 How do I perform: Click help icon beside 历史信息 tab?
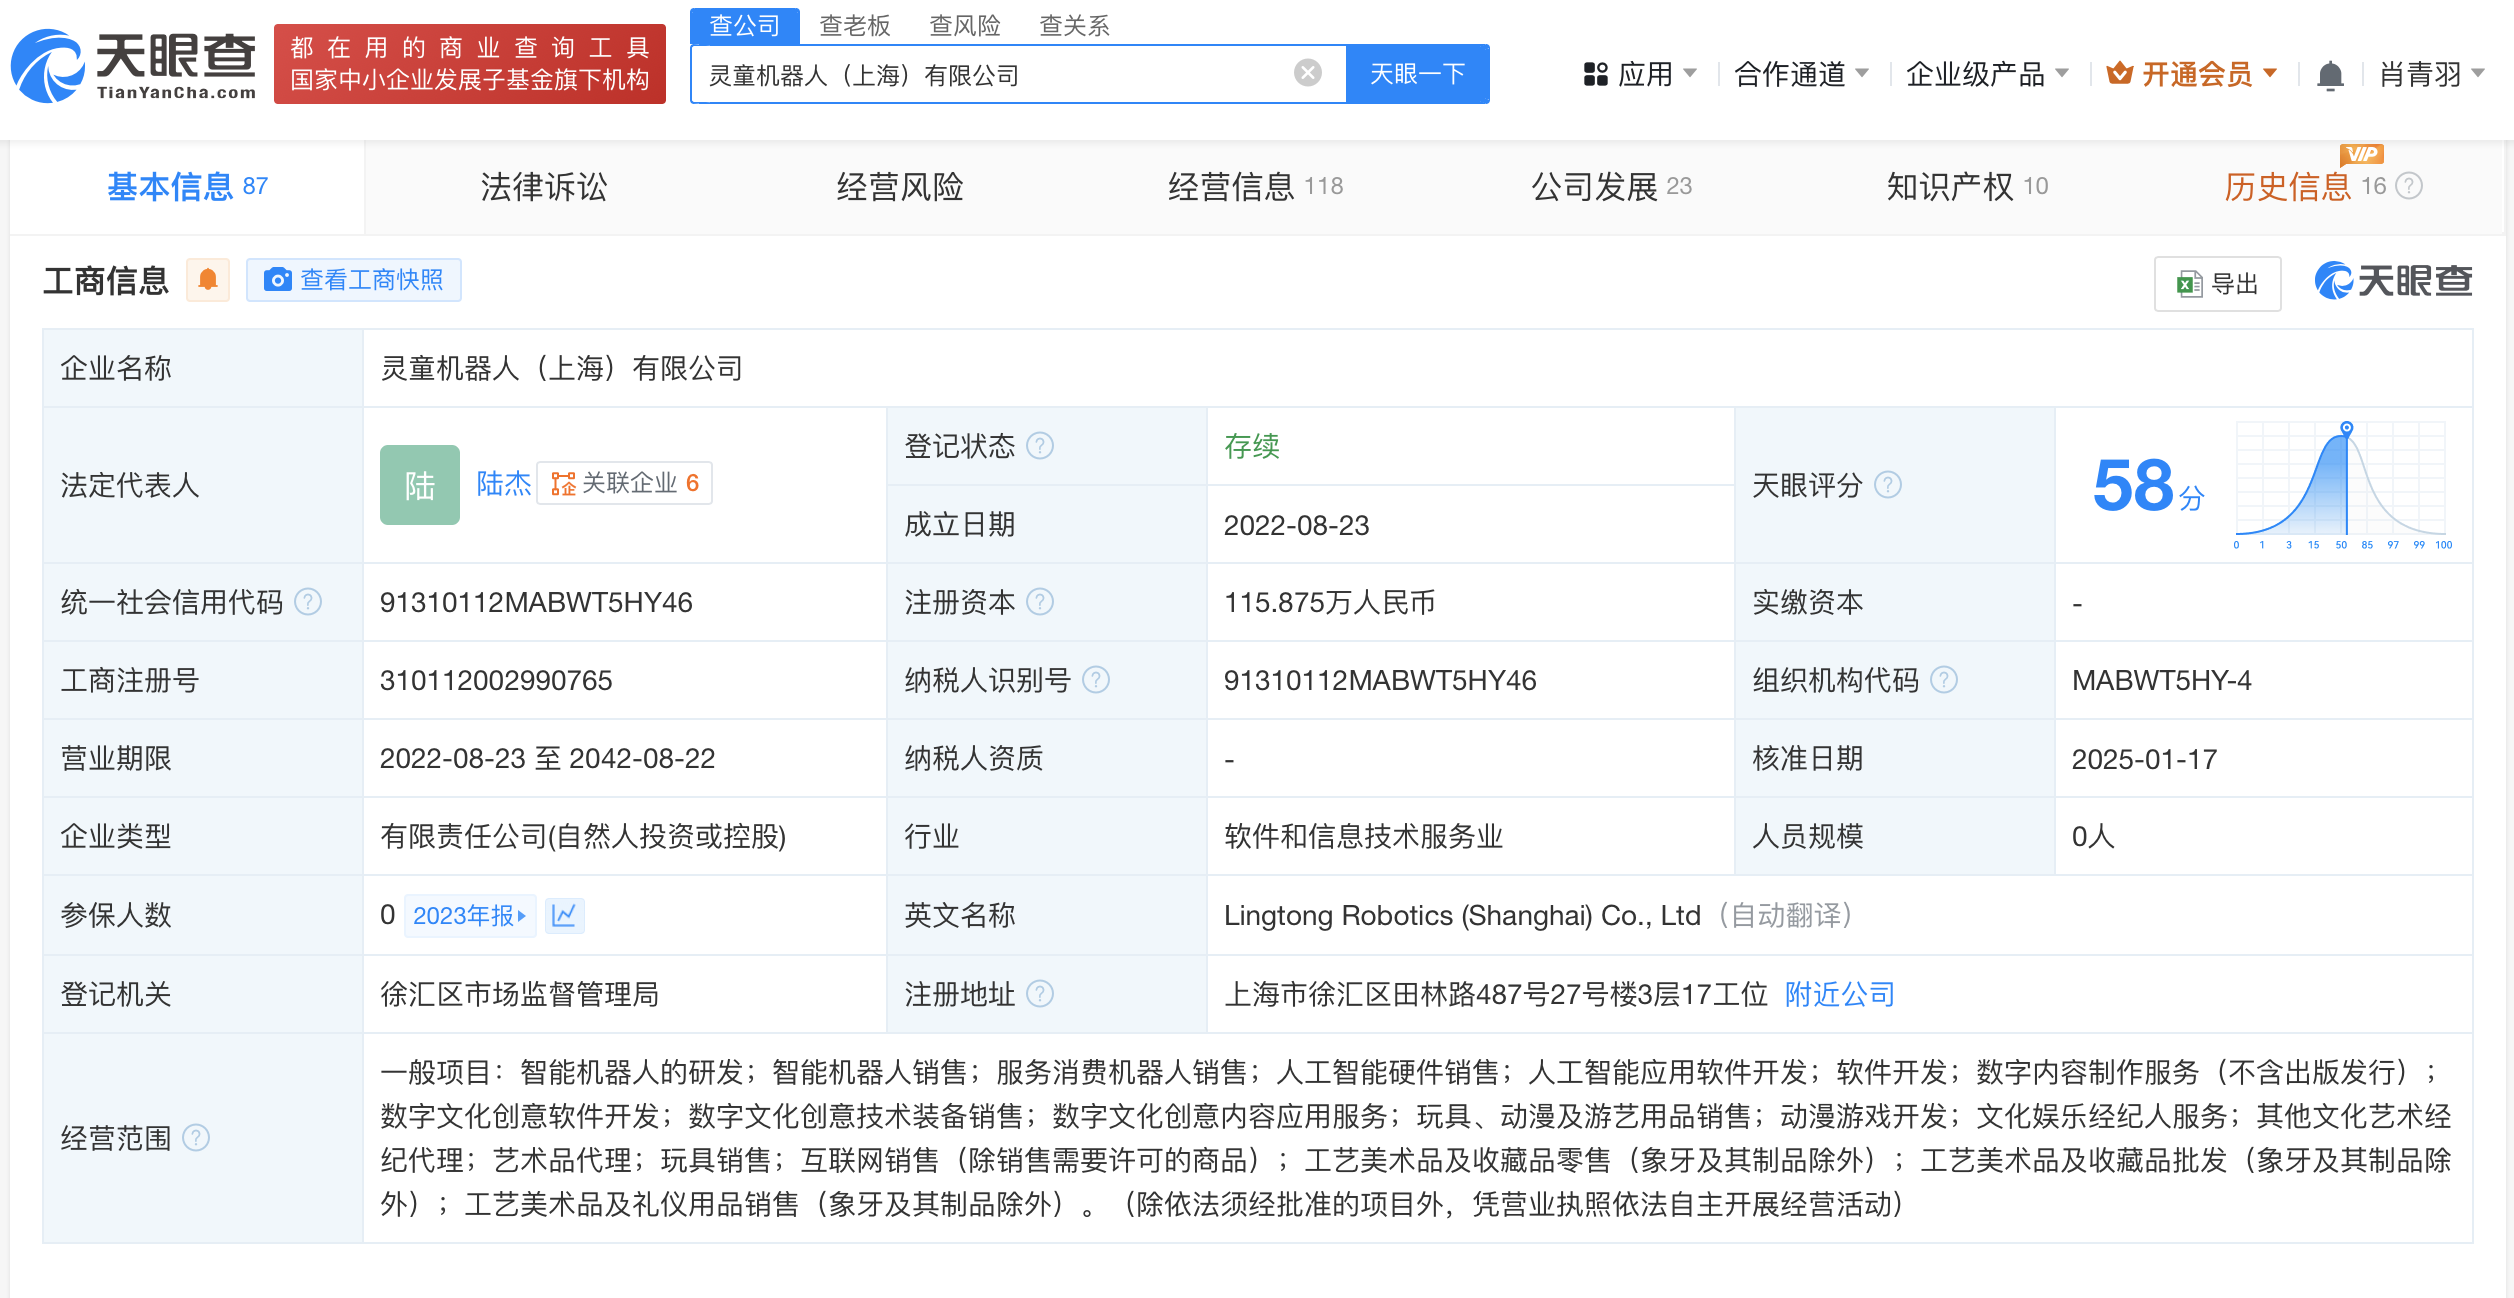(x=2410, y=186)
